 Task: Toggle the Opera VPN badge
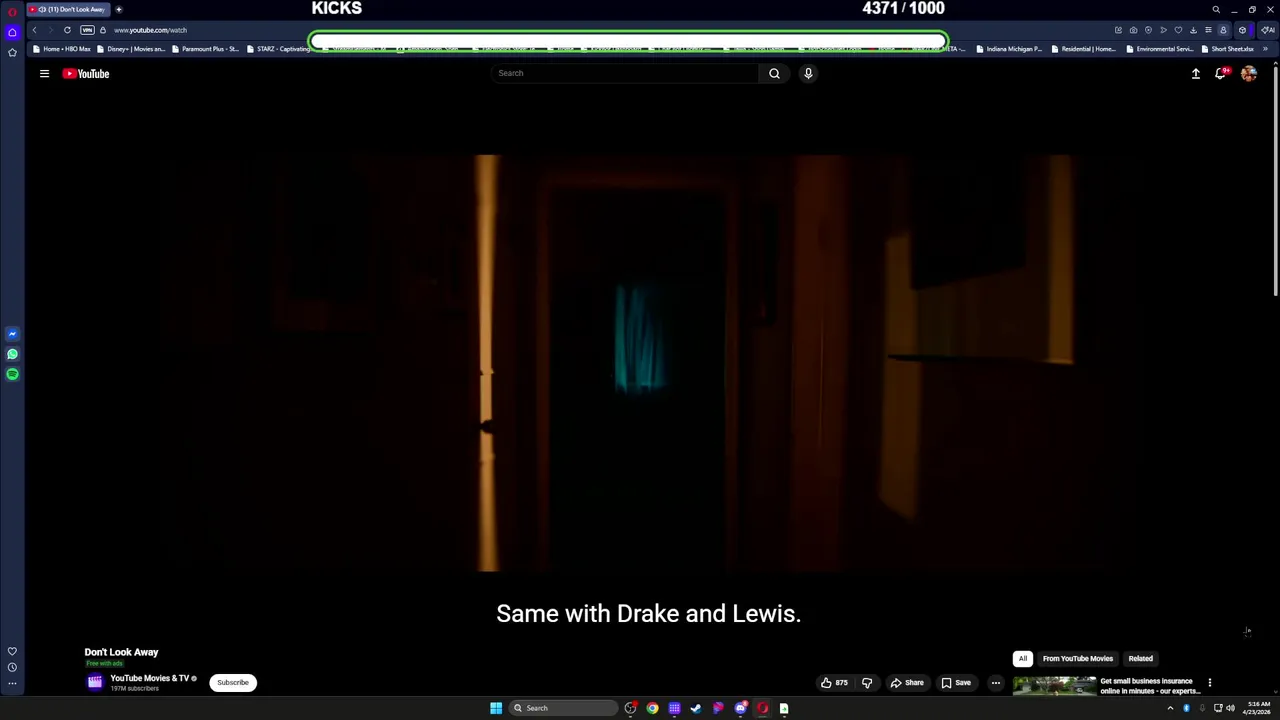(x=87, y=30)
